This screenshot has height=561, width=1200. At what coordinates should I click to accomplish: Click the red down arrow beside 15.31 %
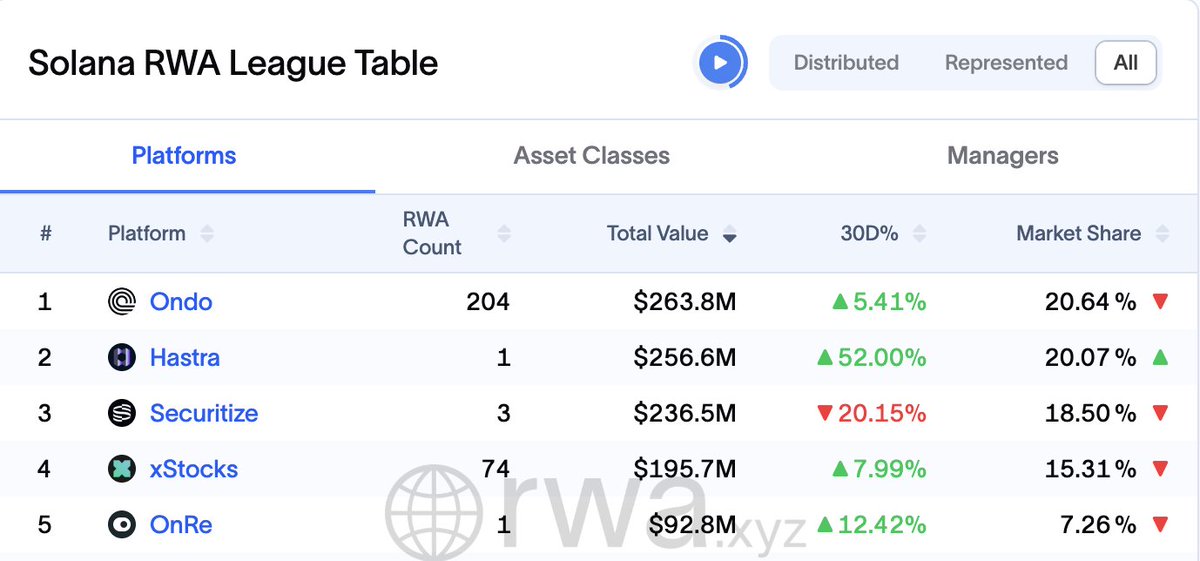coord(1160,469)
